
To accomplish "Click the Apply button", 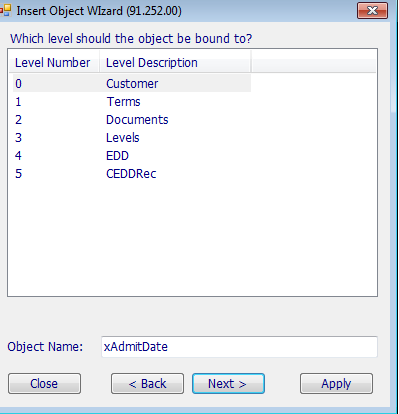I will click(336, 383).
